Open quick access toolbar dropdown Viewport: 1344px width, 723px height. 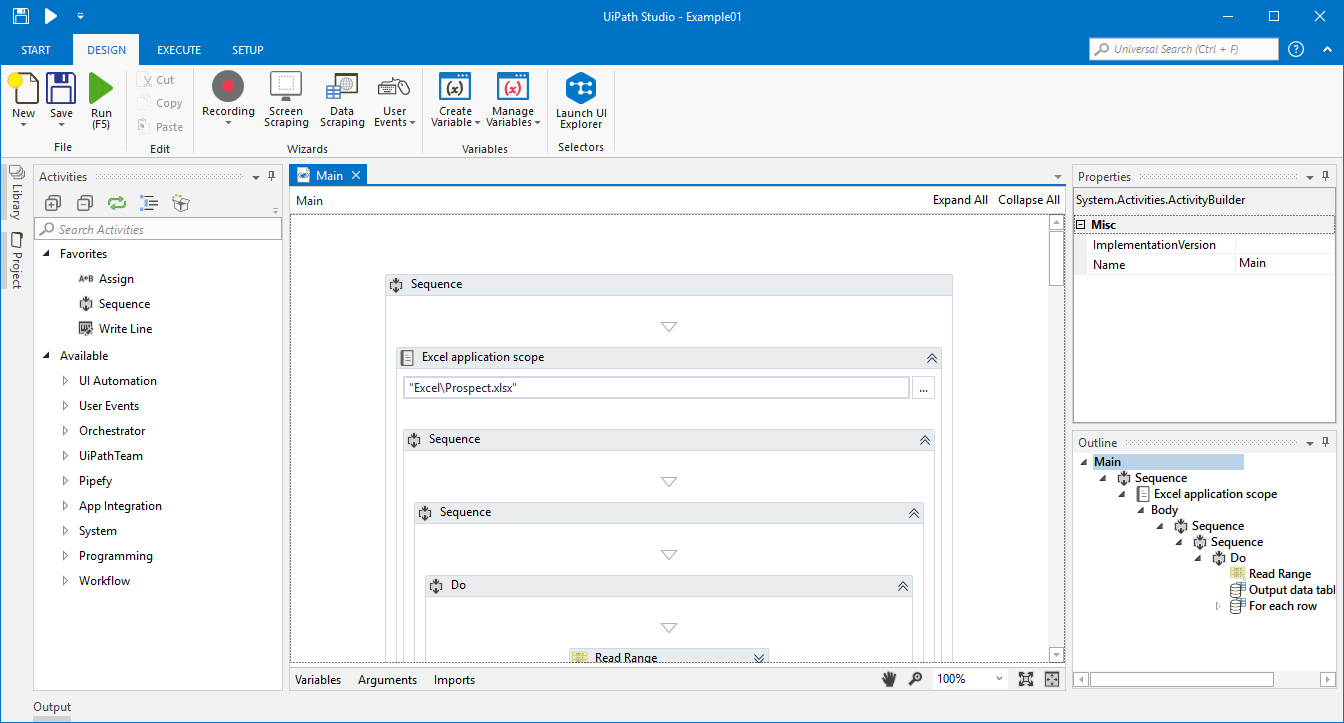point(80,17)
